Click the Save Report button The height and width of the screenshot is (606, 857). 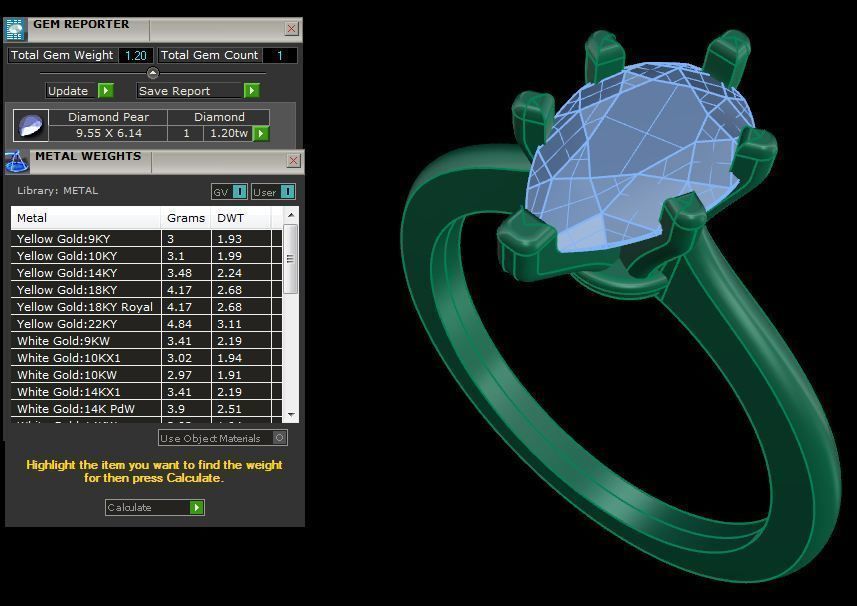(x=198, y=91)
